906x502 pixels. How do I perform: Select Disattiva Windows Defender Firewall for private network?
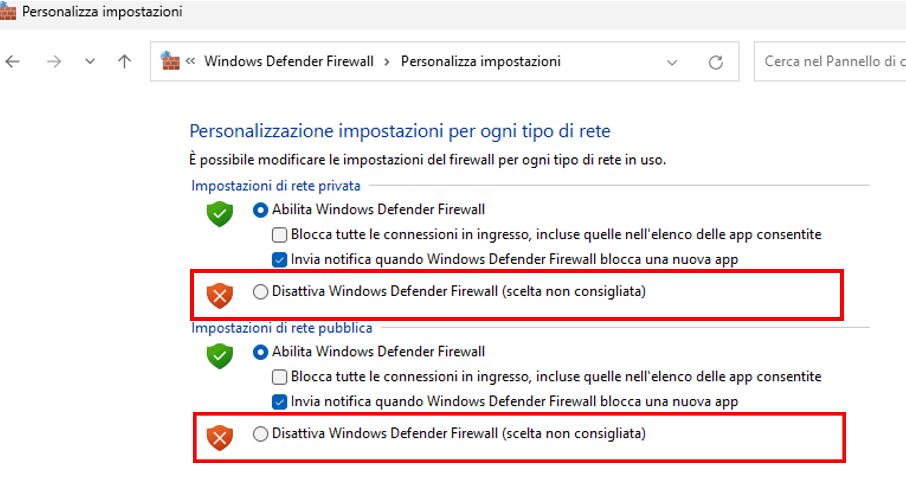tap(261, 292)
